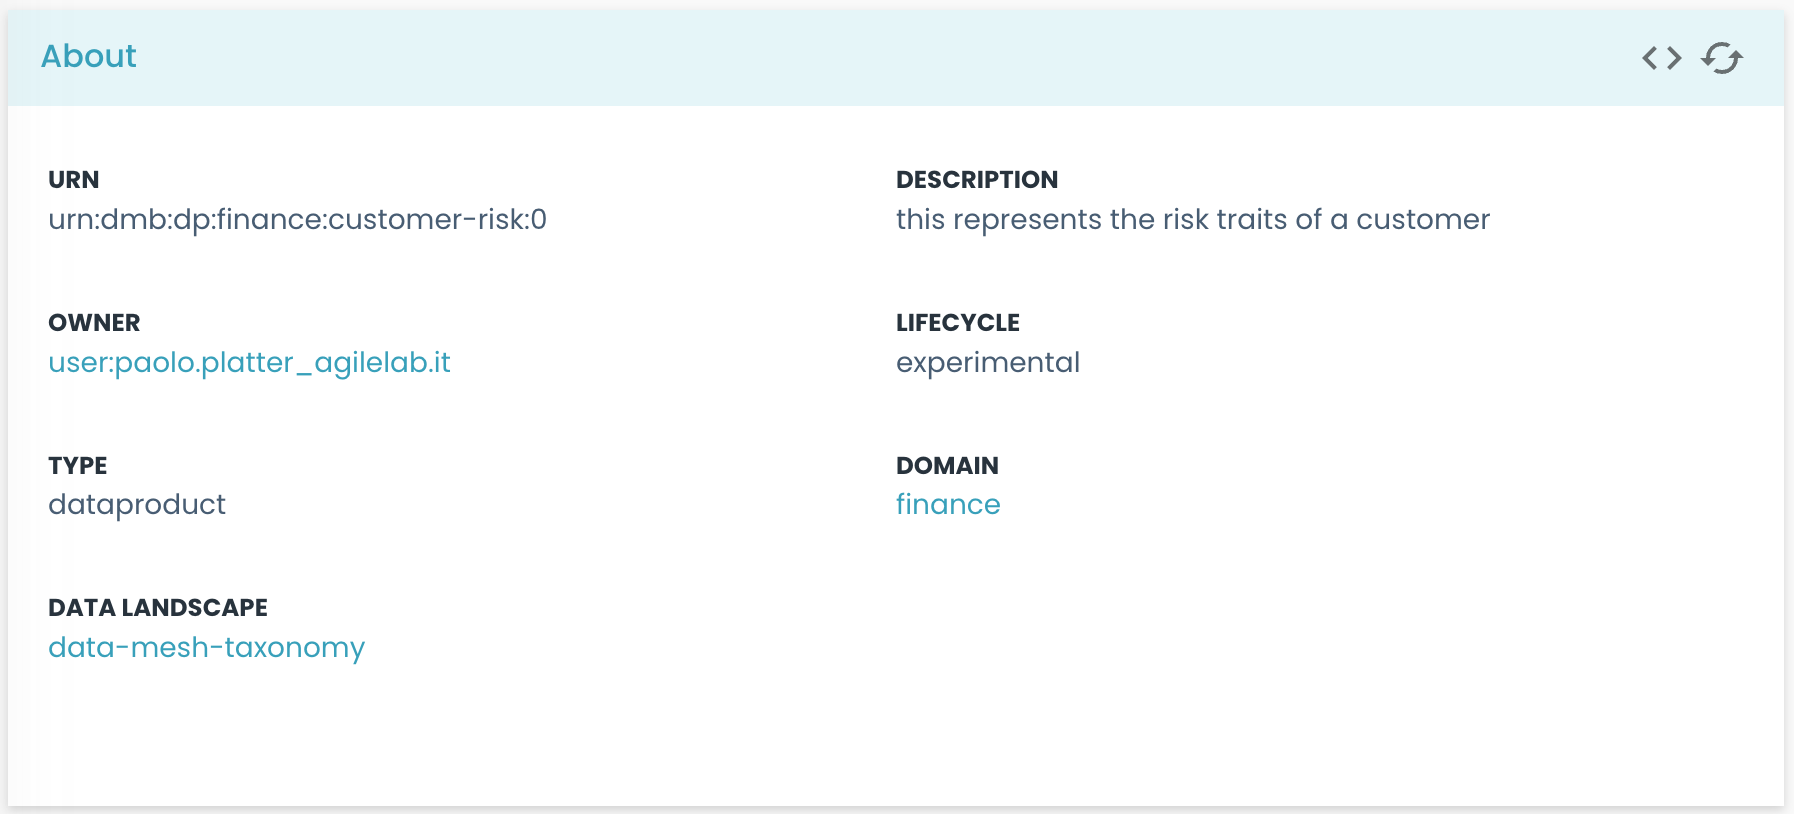
Task: Click the OWNER field label
Action: pos(94,323)
